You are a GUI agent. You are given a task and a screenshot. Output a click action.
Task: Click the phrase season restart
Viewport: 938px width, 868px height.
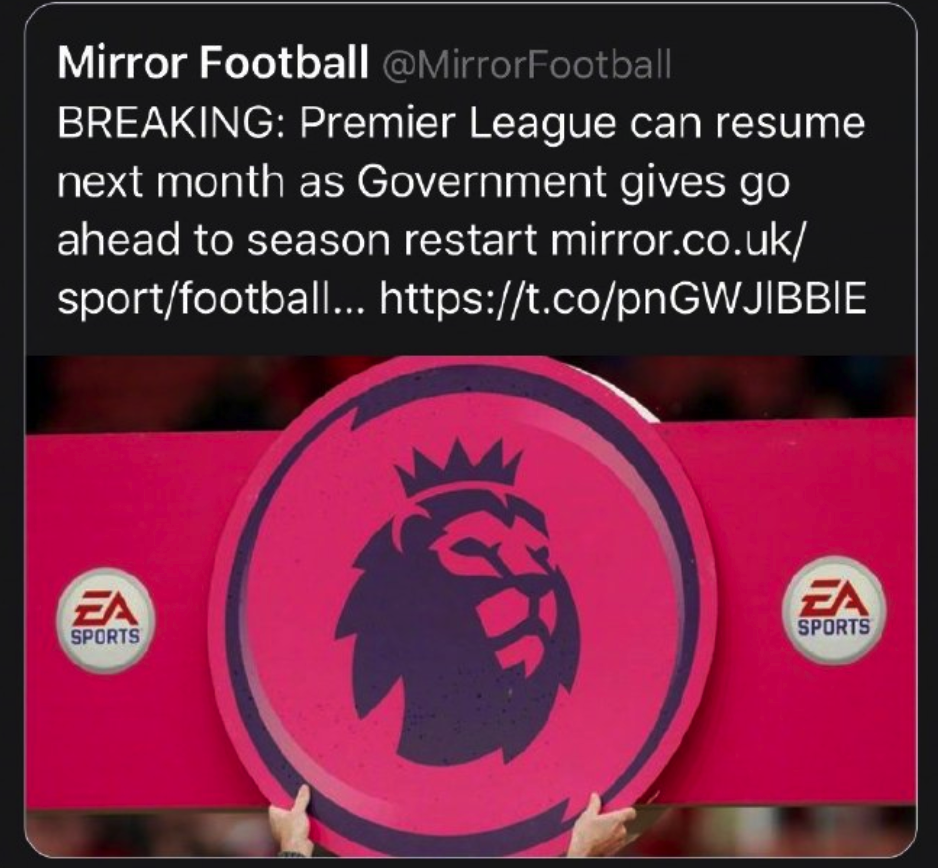click(392, 240)
